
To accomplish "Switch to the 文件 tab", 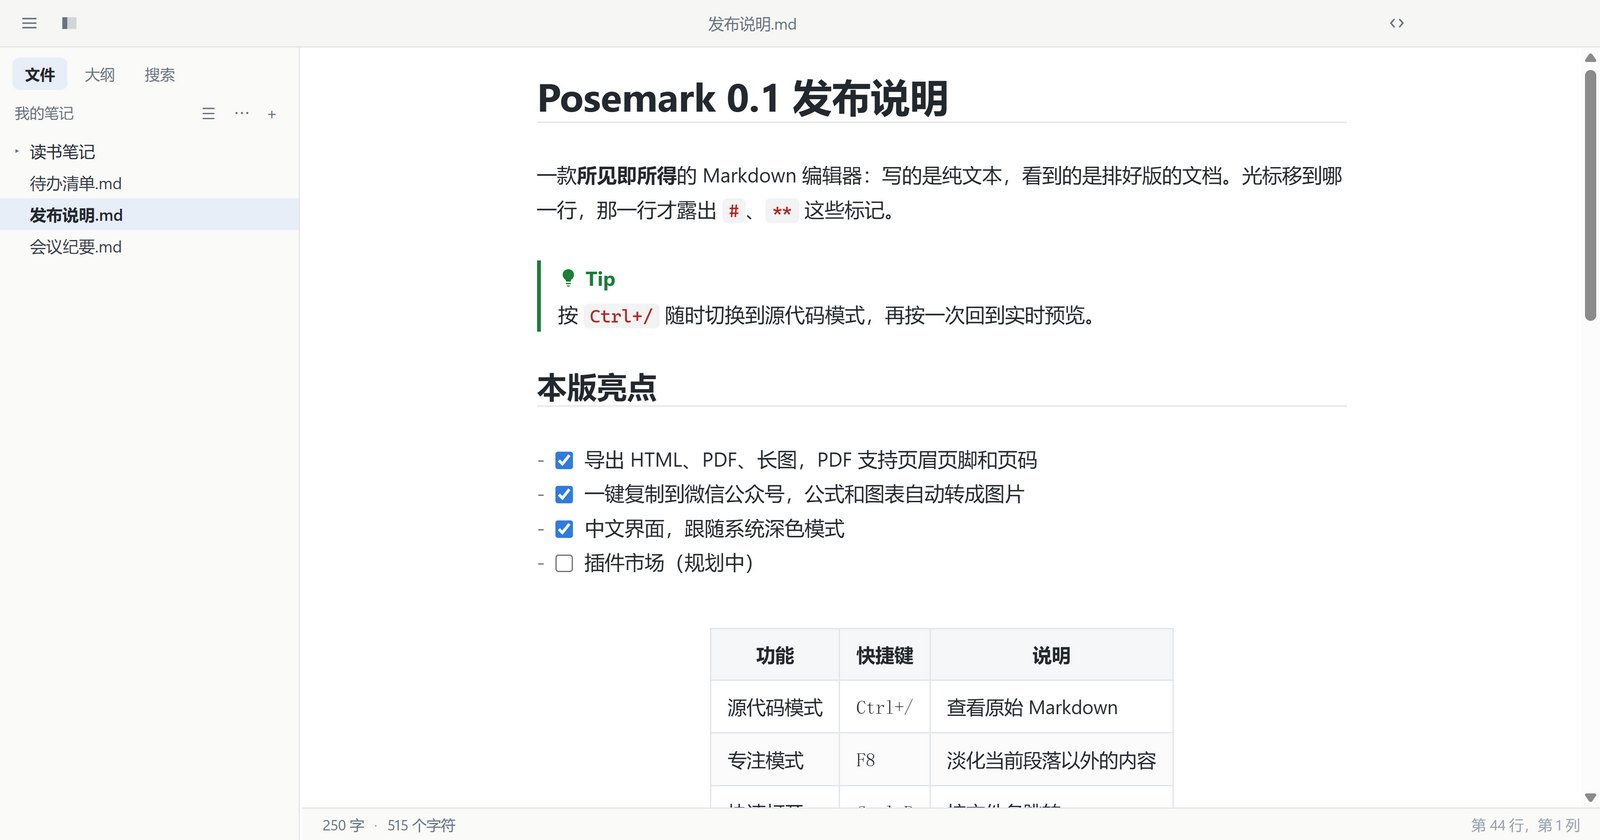I will pos(40,74).
